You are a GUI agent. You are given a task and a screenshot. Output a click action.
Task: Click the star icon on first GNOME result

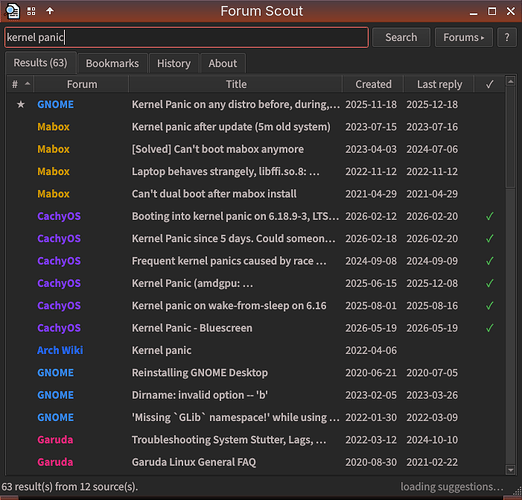pyautogui.click(x=21, y=105)
